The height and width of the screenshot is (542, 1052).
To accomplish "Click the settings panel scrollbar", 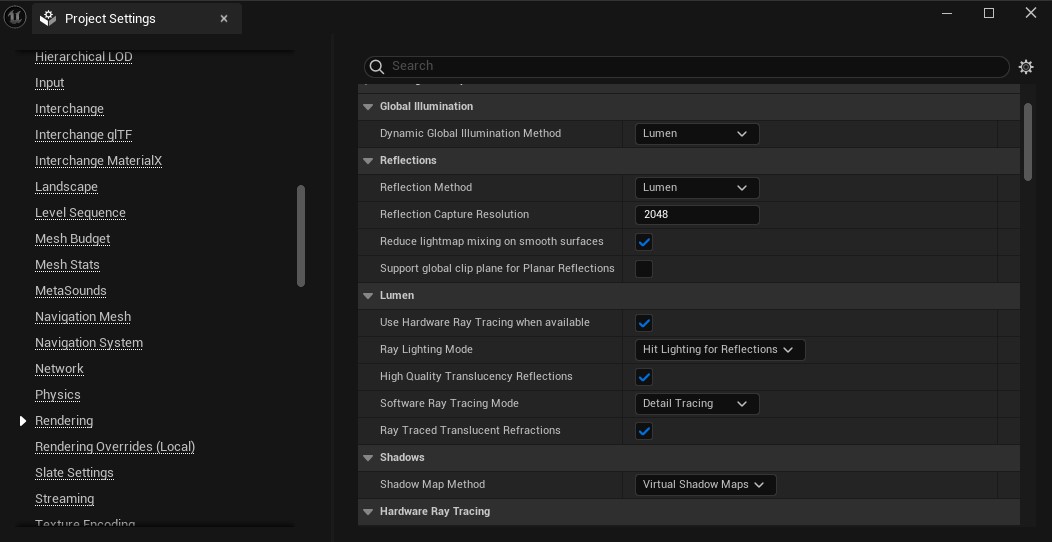I will (1028, 142).
